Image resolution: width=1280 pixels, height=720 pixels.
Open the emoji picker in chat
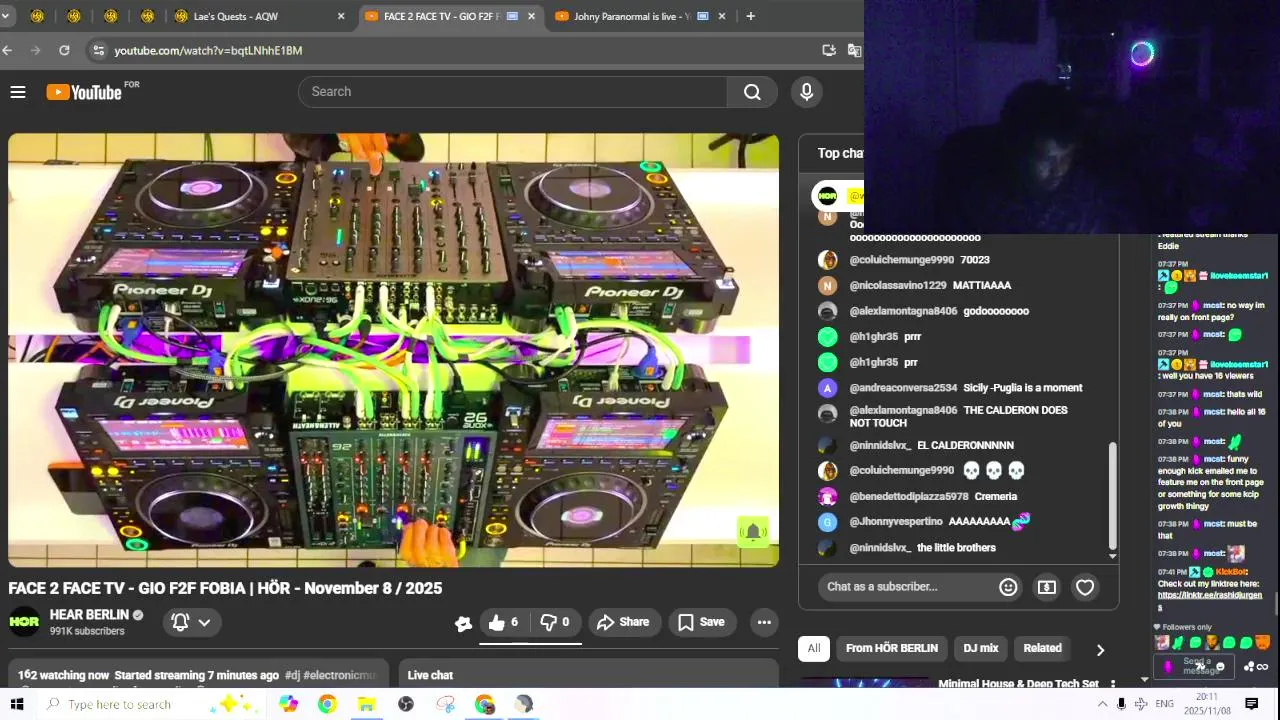tap(1008, 587)
